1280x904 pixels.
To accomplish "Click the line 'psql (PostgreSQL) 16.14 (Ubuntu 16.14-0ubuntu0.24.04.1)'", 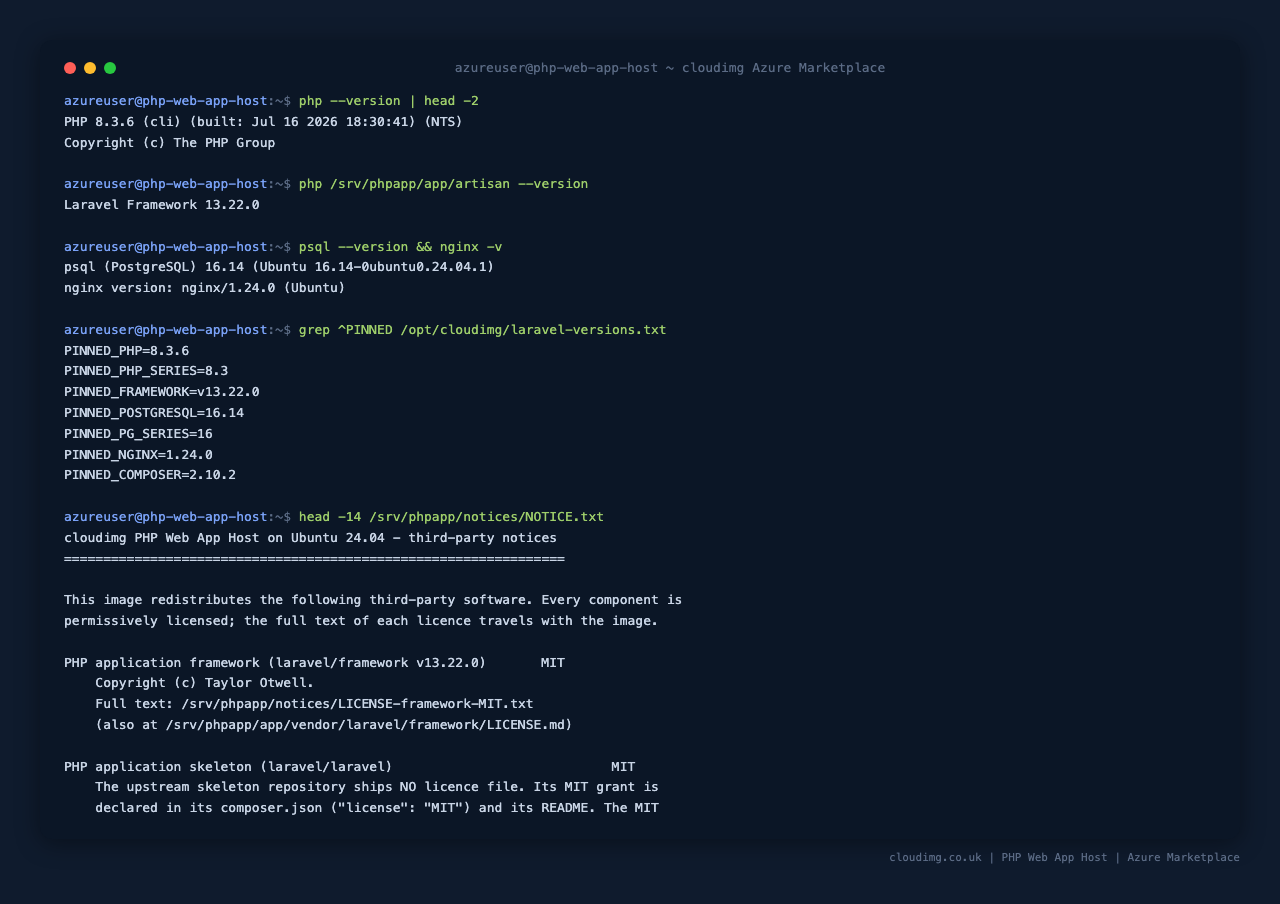I will click(279, 267).
